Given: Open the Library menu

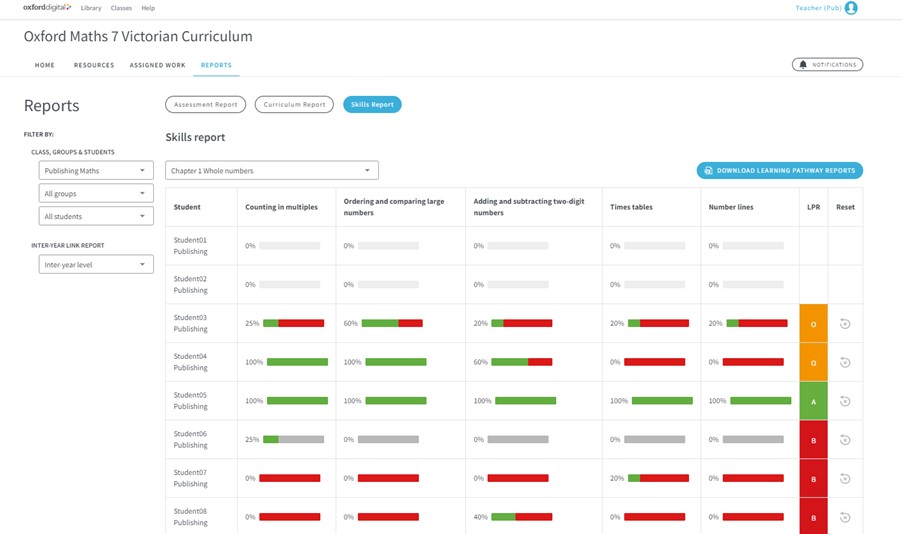Looking at the screenshot, I should [x=91, y=8].
